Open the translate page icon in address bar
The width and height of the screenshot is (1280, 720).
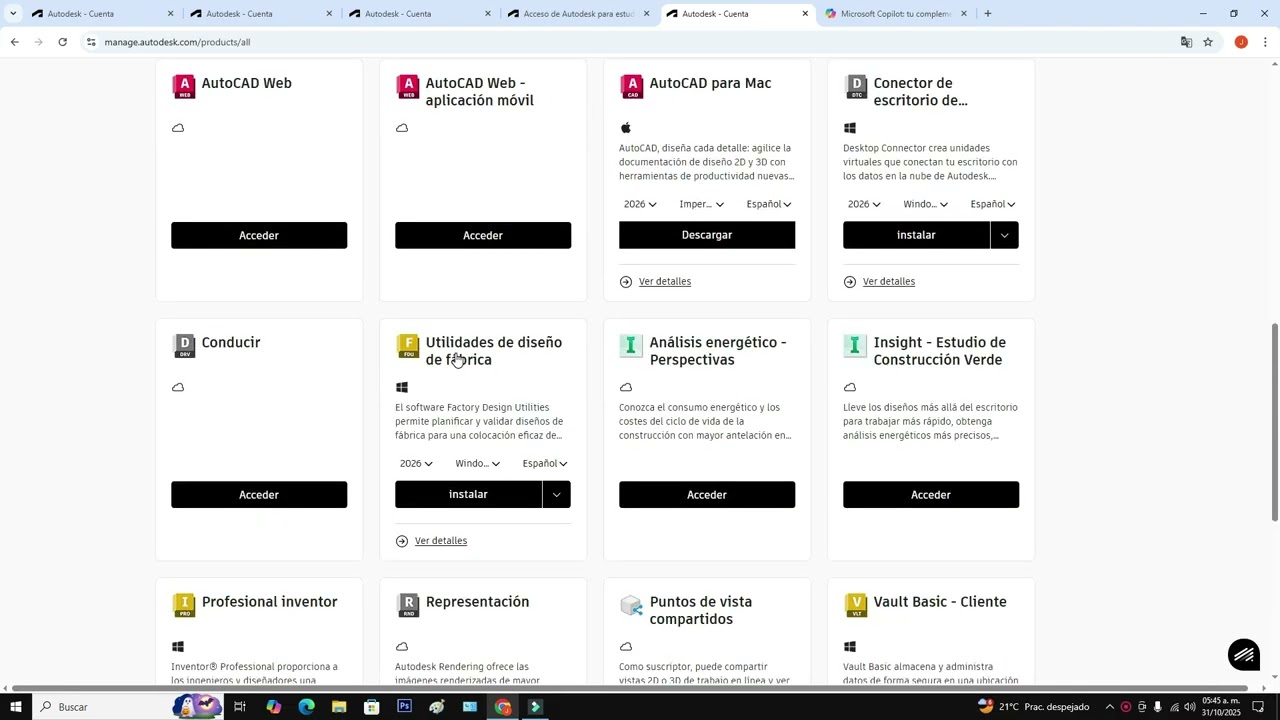tap(1186, 42)
